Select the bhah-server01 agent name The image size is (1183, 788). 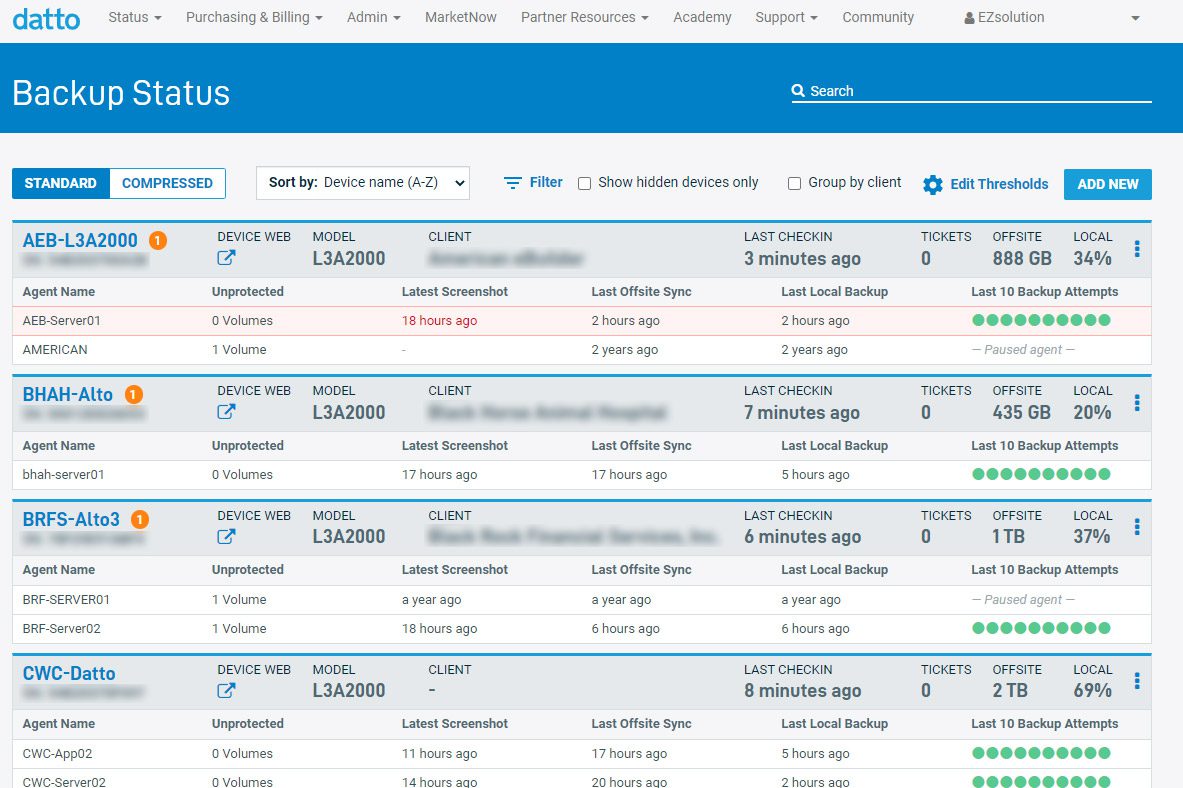coord(63,475)
